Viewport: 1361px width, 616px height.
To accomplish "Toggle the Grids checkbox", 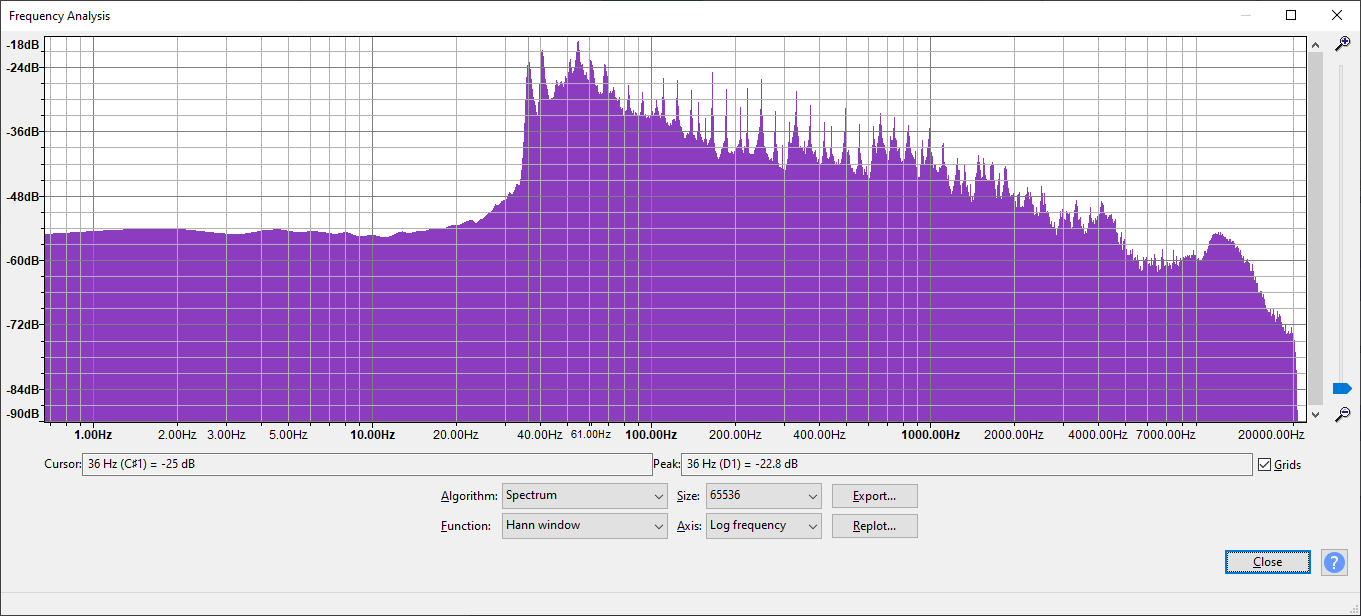I will point(1265,465).
